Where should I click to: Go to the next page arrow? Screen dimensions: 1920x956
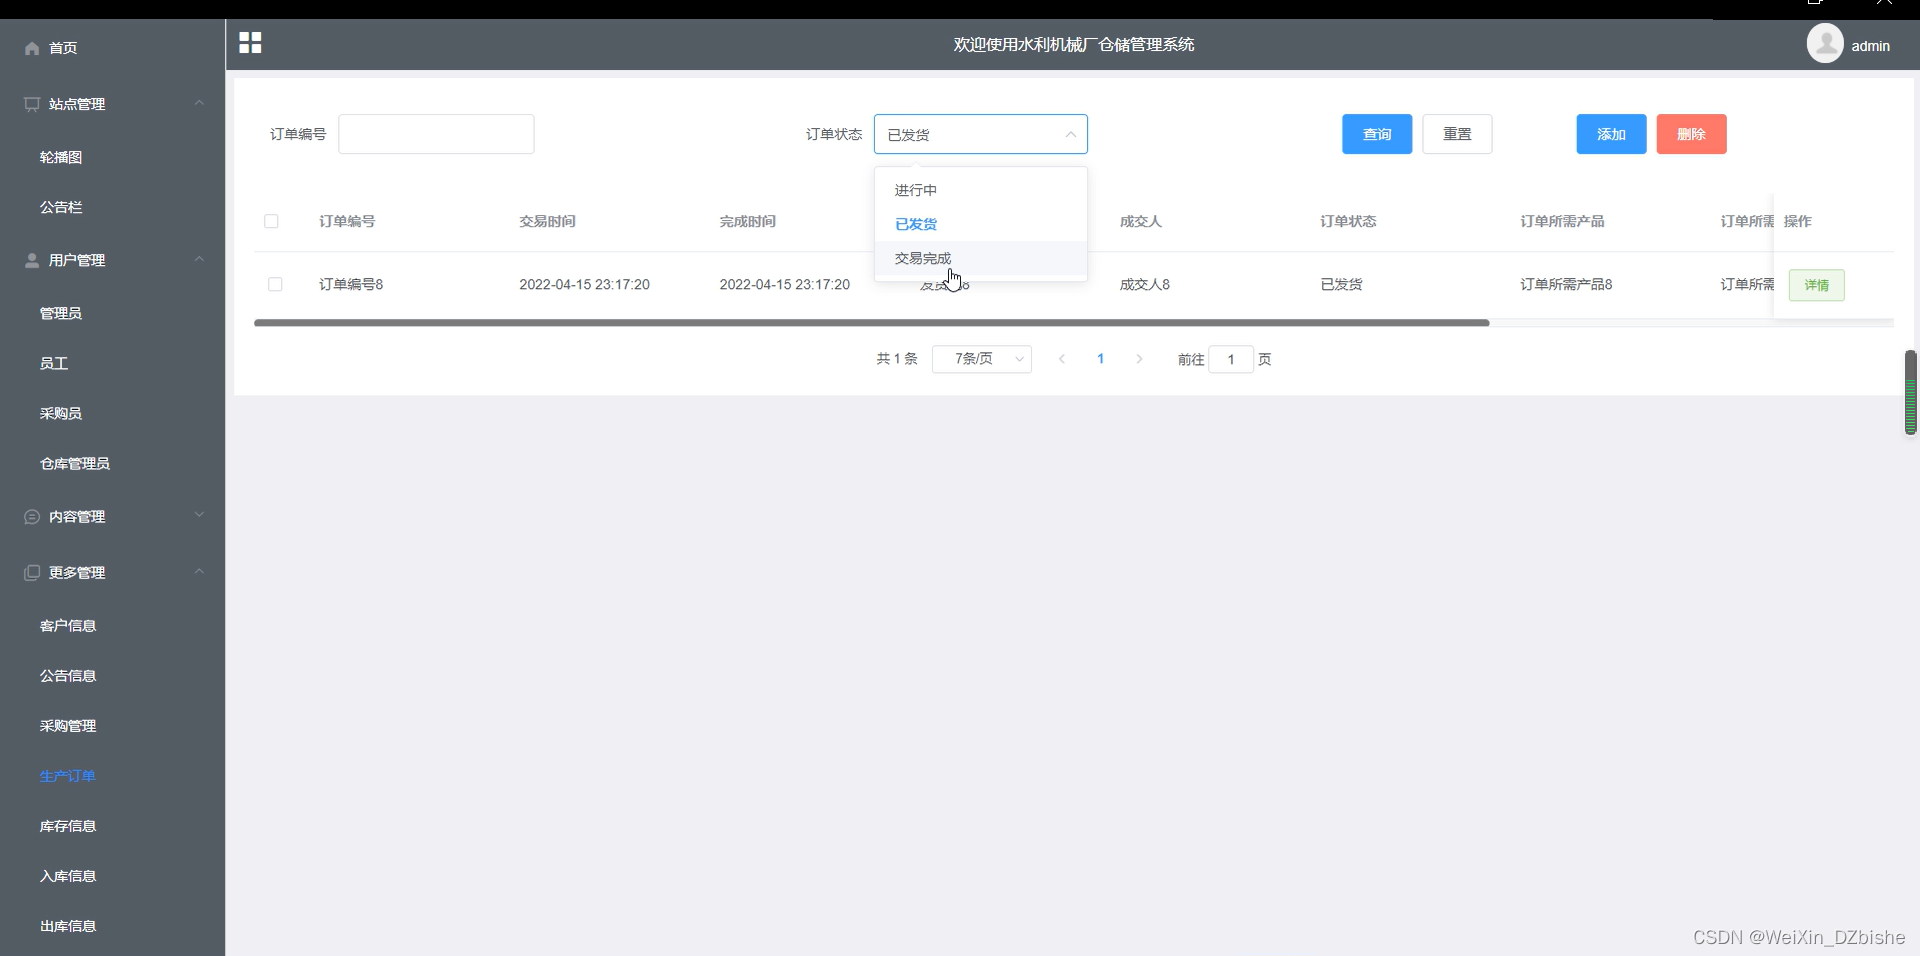pyautogui.click(x=1139, y=359)
